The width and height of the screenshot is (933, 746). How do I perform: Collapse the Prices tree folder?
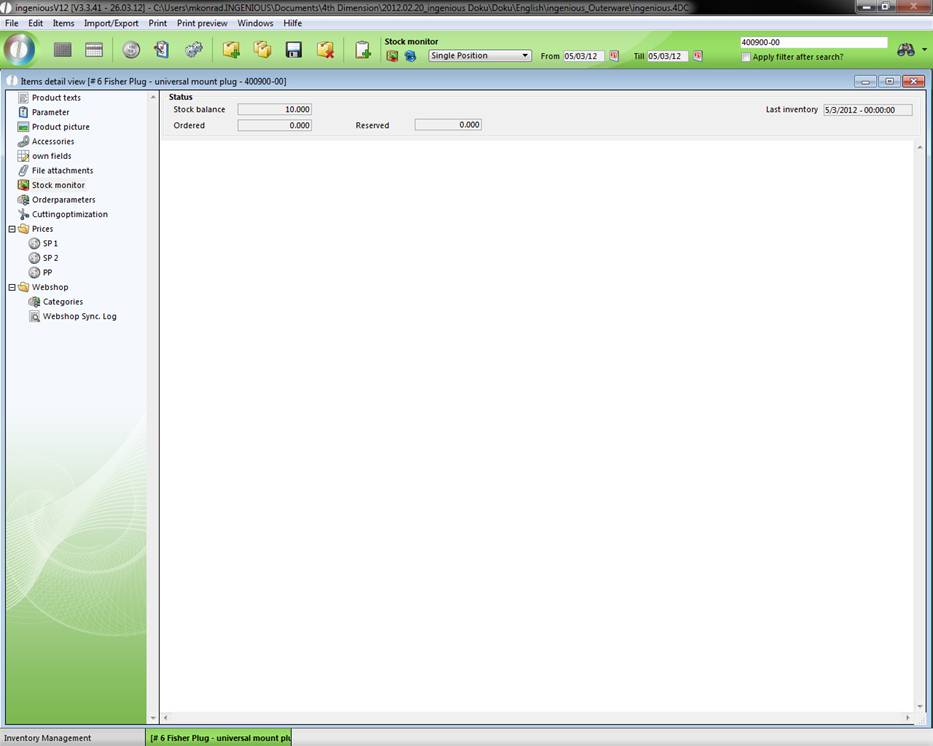tap(12, 229)
